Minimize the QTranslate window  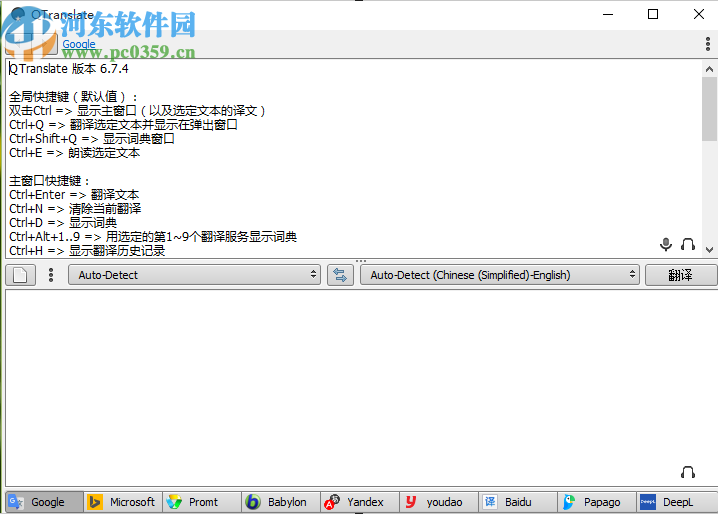(608, 14)
